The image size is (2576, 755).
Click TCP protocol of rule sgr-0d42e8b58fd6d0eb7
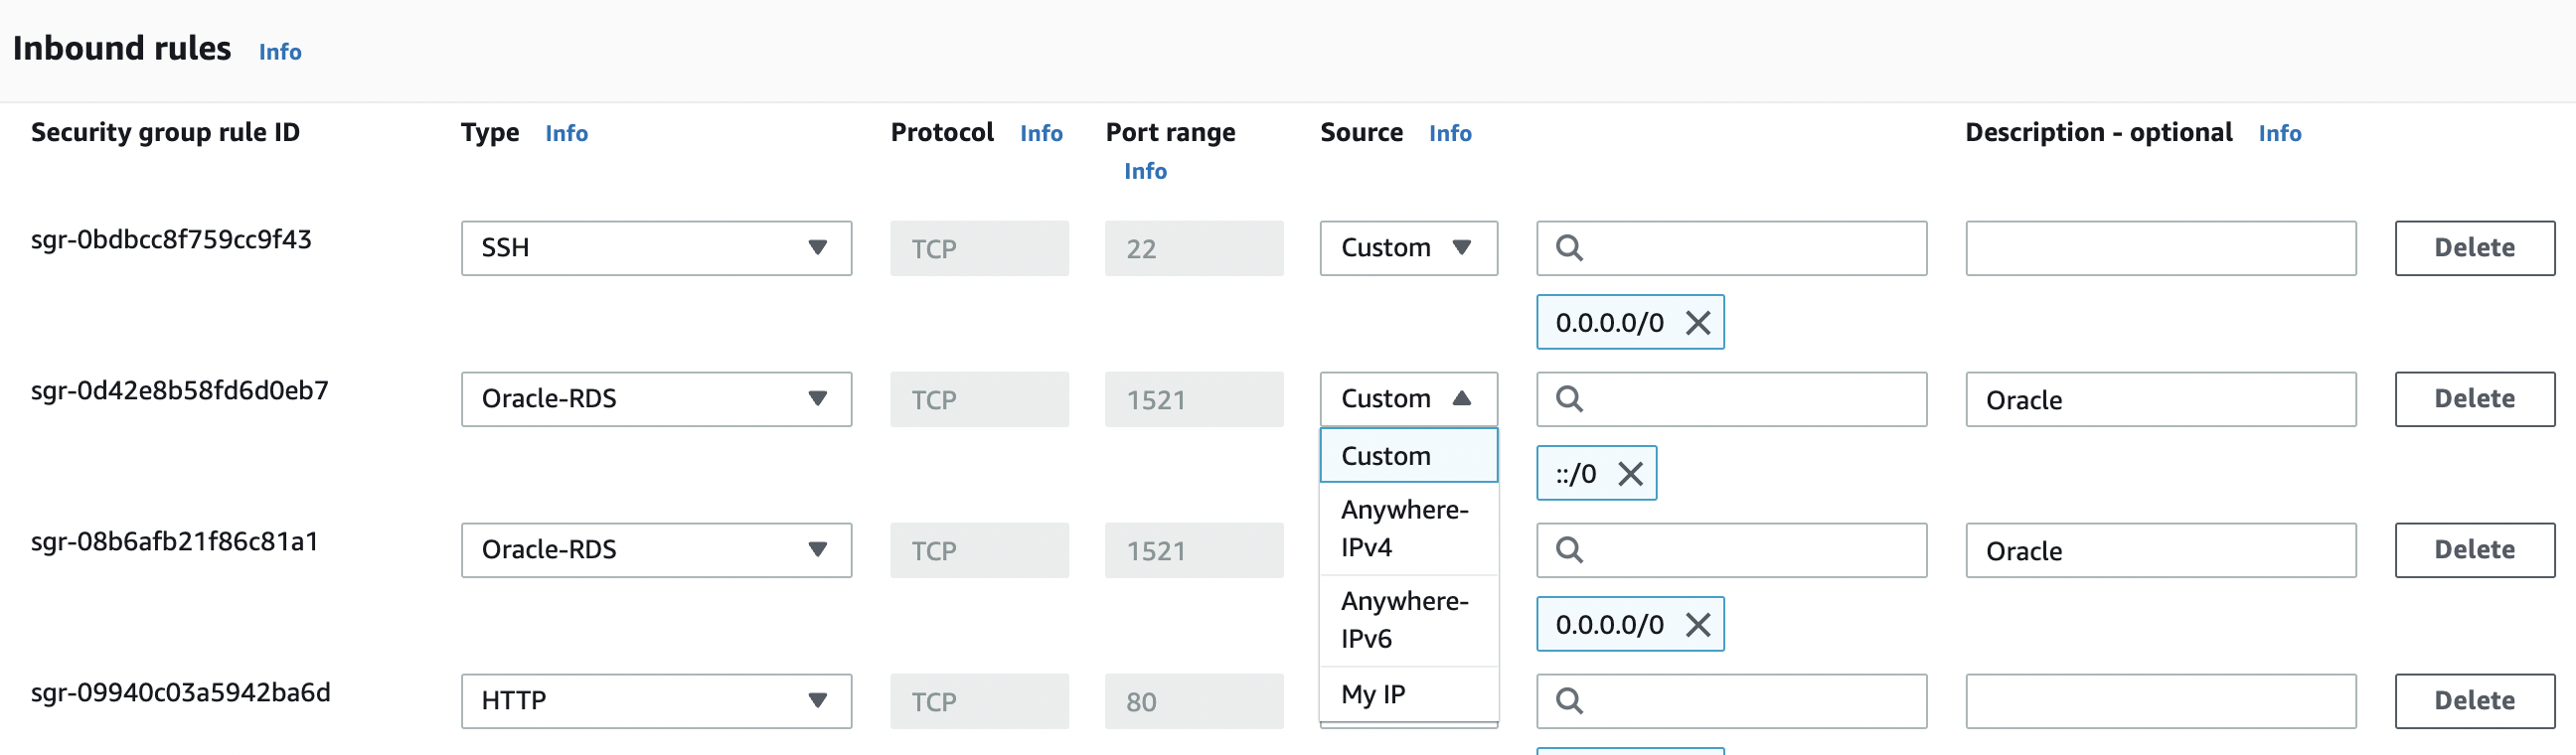pyautogui.click(x=979, y=399)
